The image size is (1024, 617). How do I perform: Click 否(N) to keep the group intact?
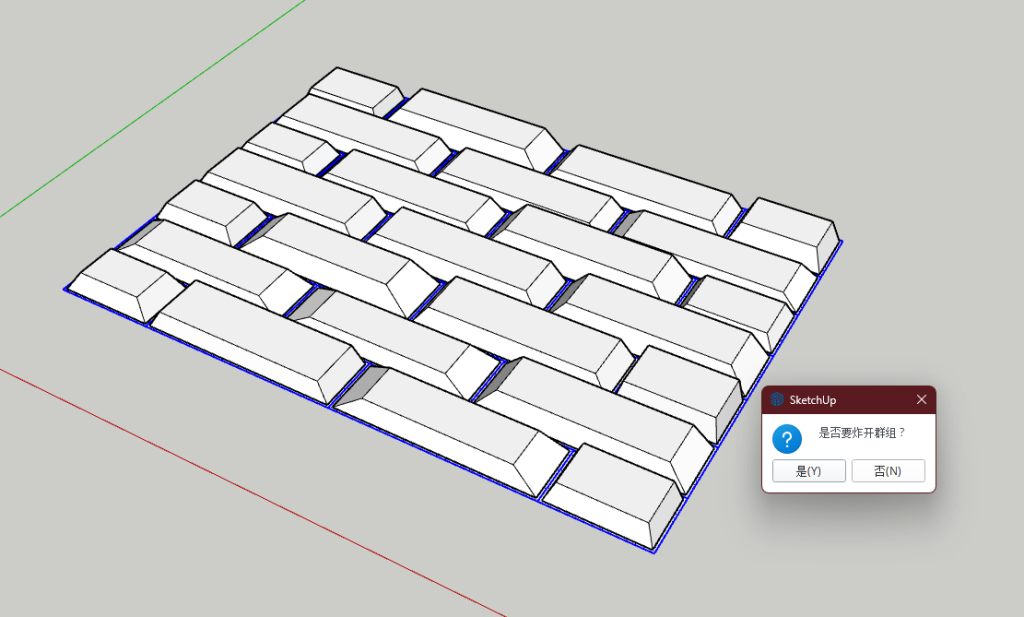coord(888,470)
